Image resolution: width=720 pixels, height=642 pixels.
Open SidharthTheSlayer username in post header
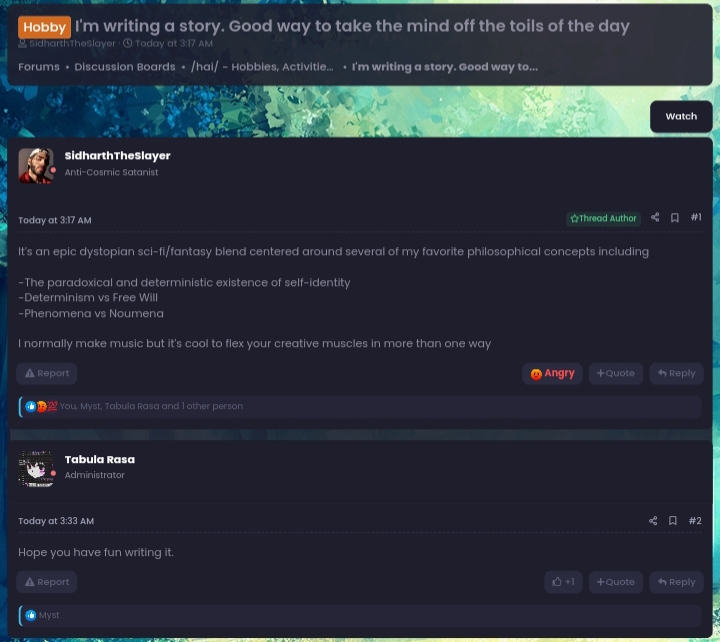tap(118, 156)
